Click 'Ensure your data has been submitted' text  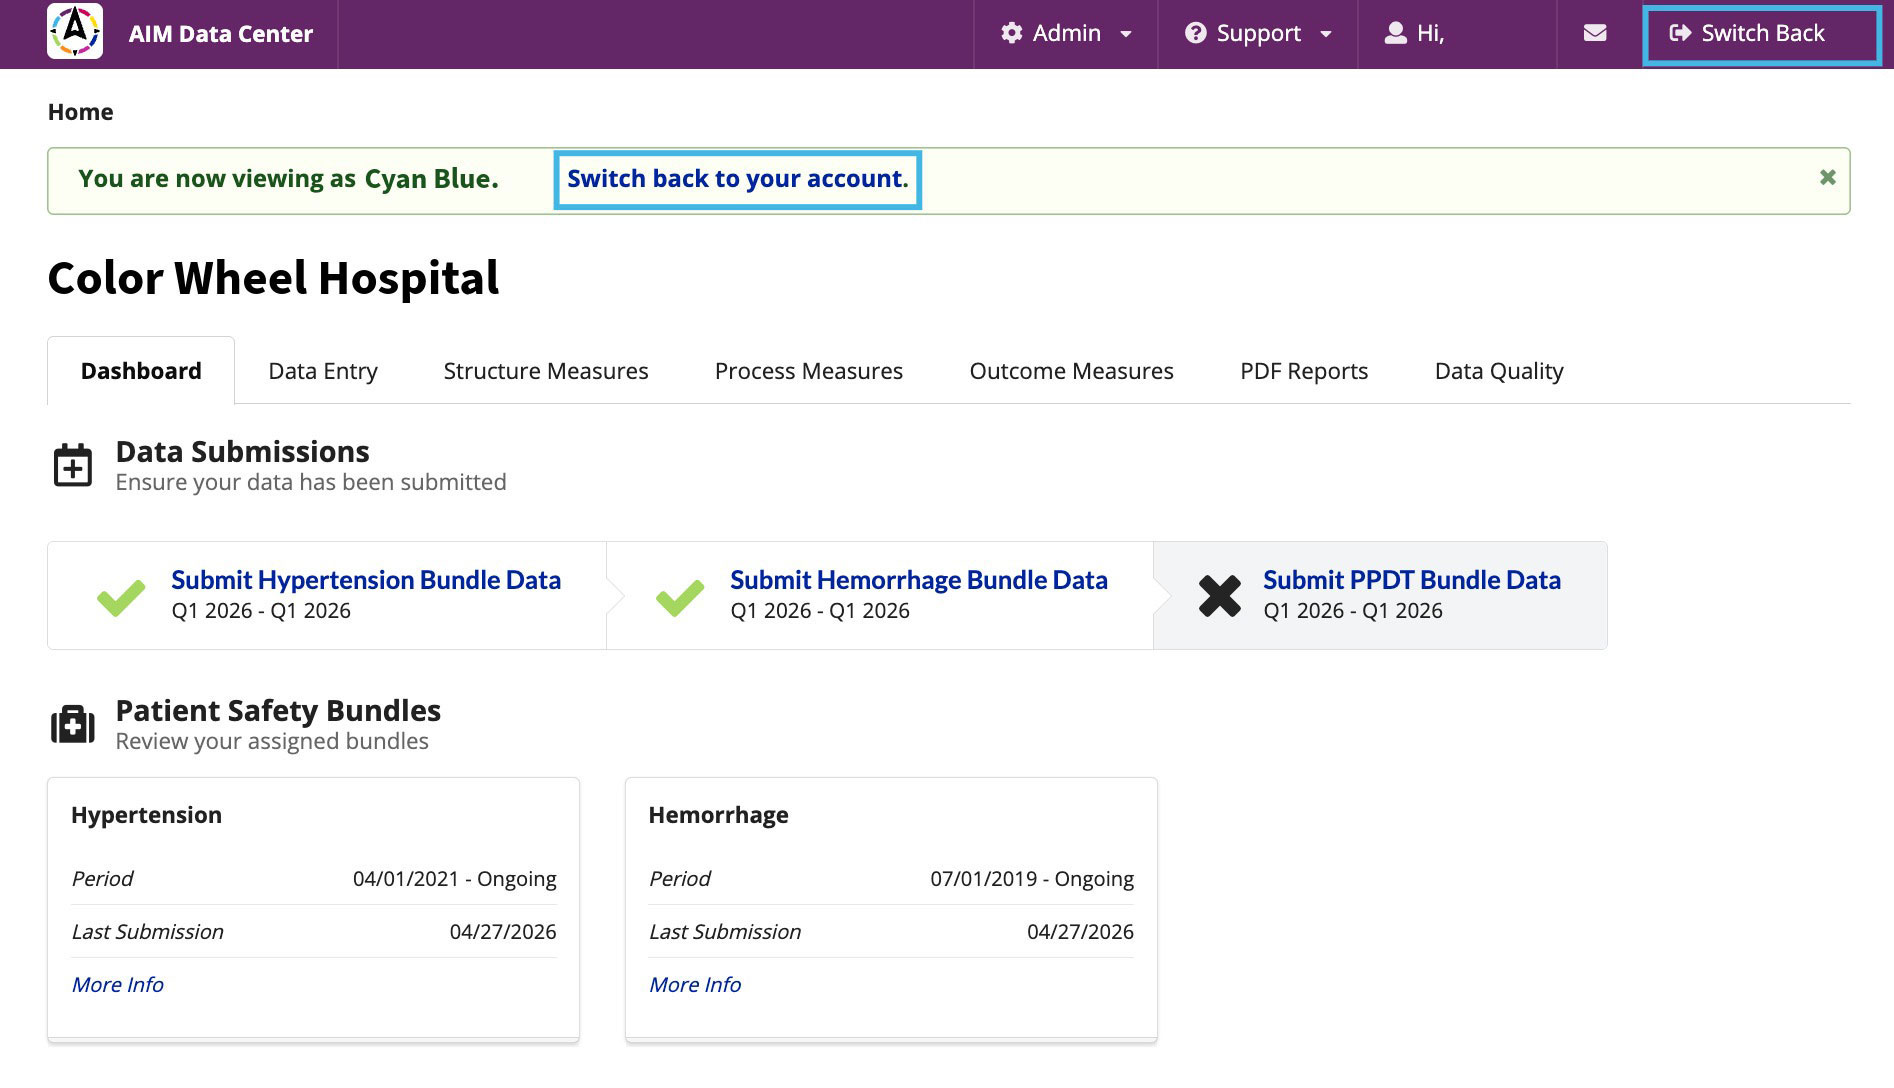click(x=311, y=483)
